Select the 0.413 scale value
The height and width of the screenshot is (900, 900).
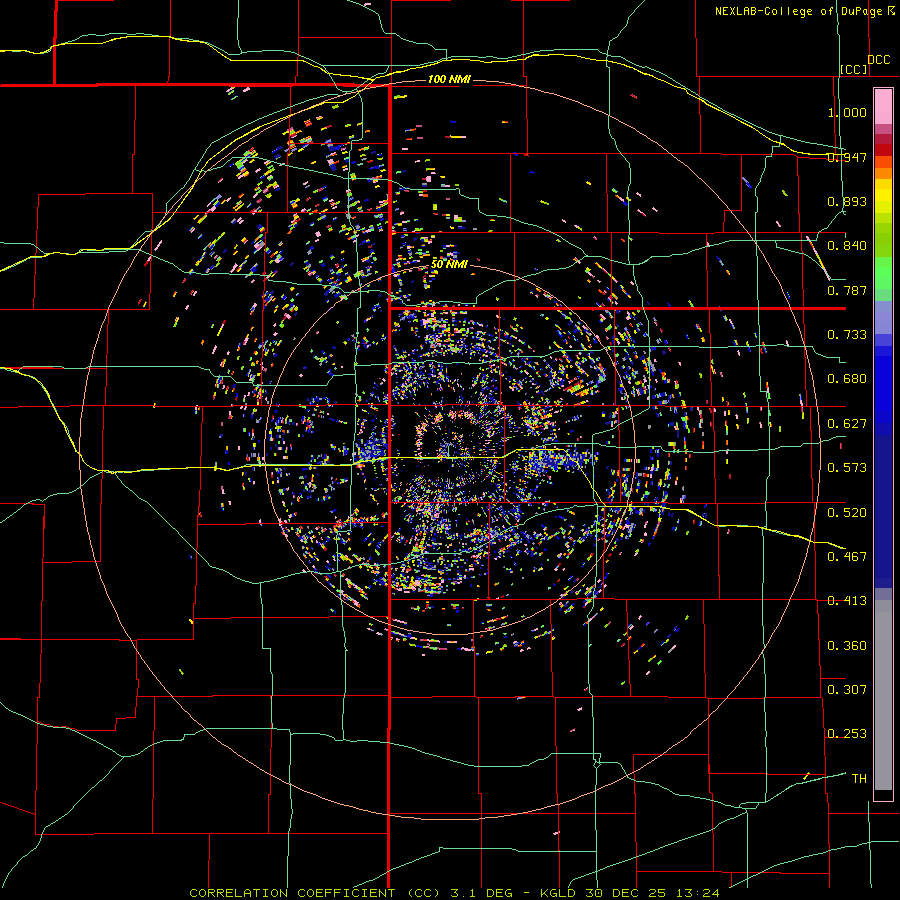(x=847, y=601)
